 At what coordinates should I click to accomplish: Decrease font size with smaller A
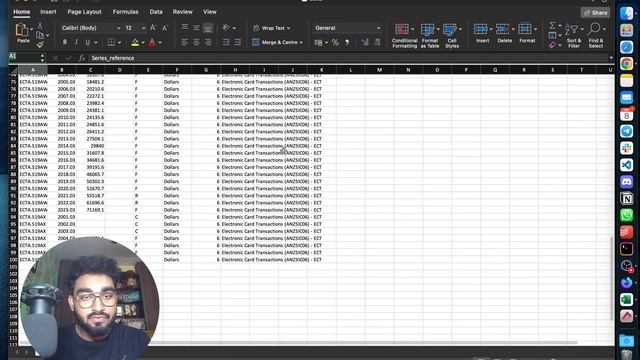pyautogui.click(x=165, y=28)
